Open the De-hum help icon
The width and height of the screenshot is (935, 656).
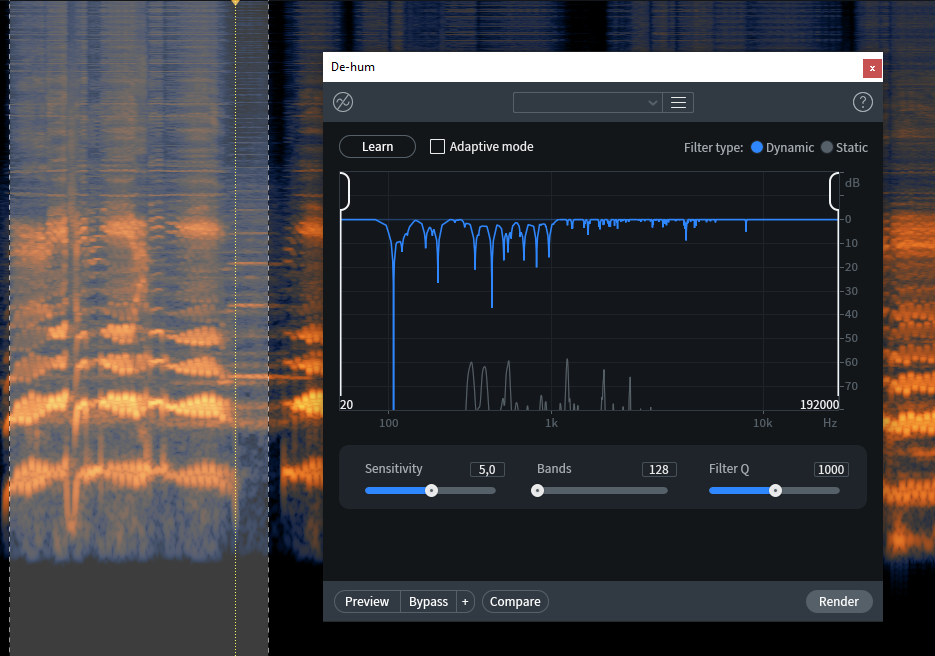[862, 102]
